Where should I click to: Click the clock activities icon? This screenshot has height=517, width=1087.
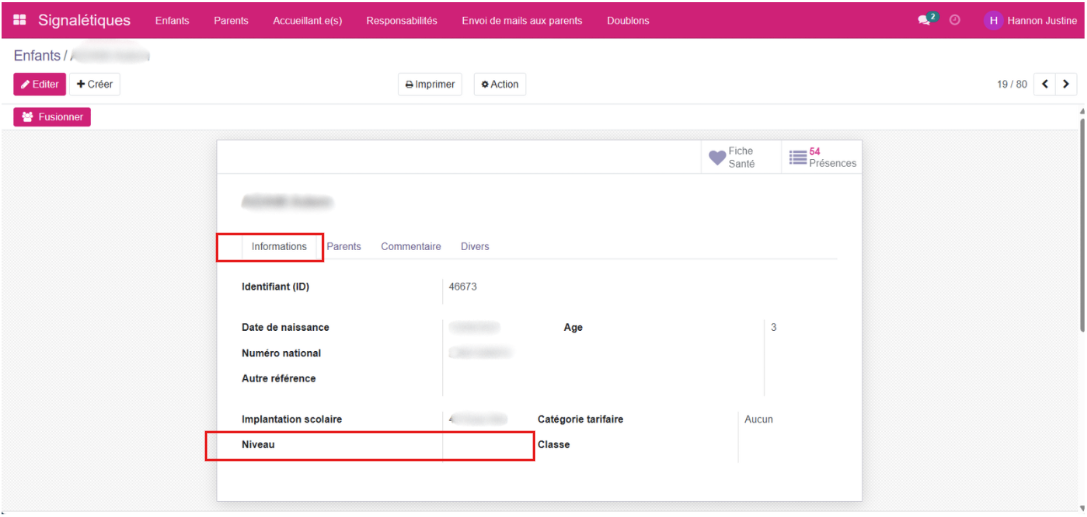click(955, 20)
